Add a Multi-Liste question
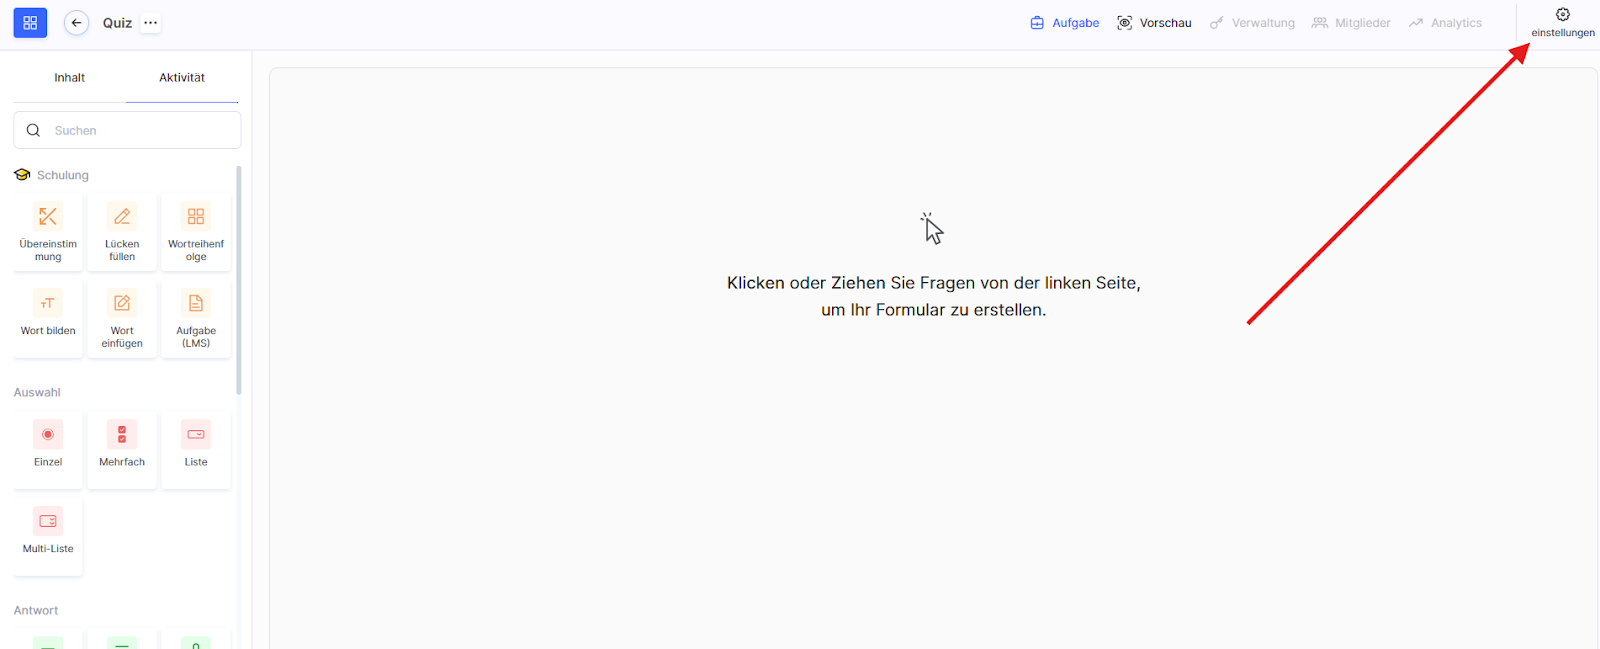Viewport: 1600px width, 649px height. click(48, 522)
